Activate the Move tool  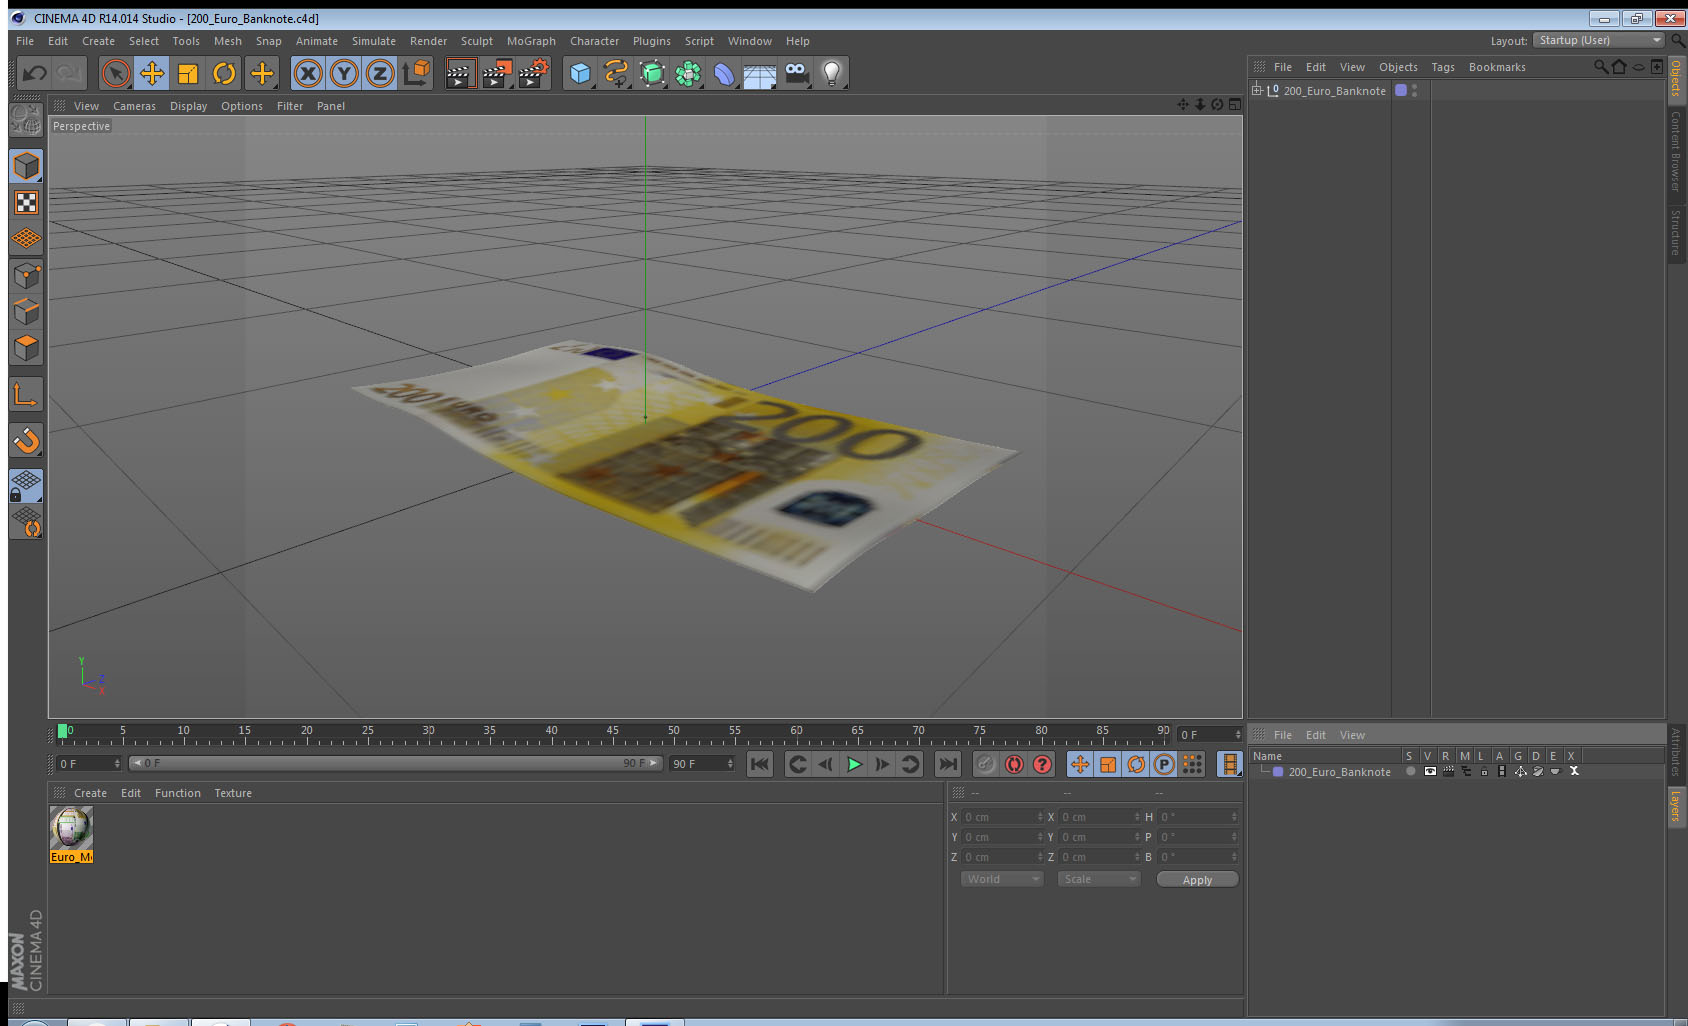click(152, 73)
